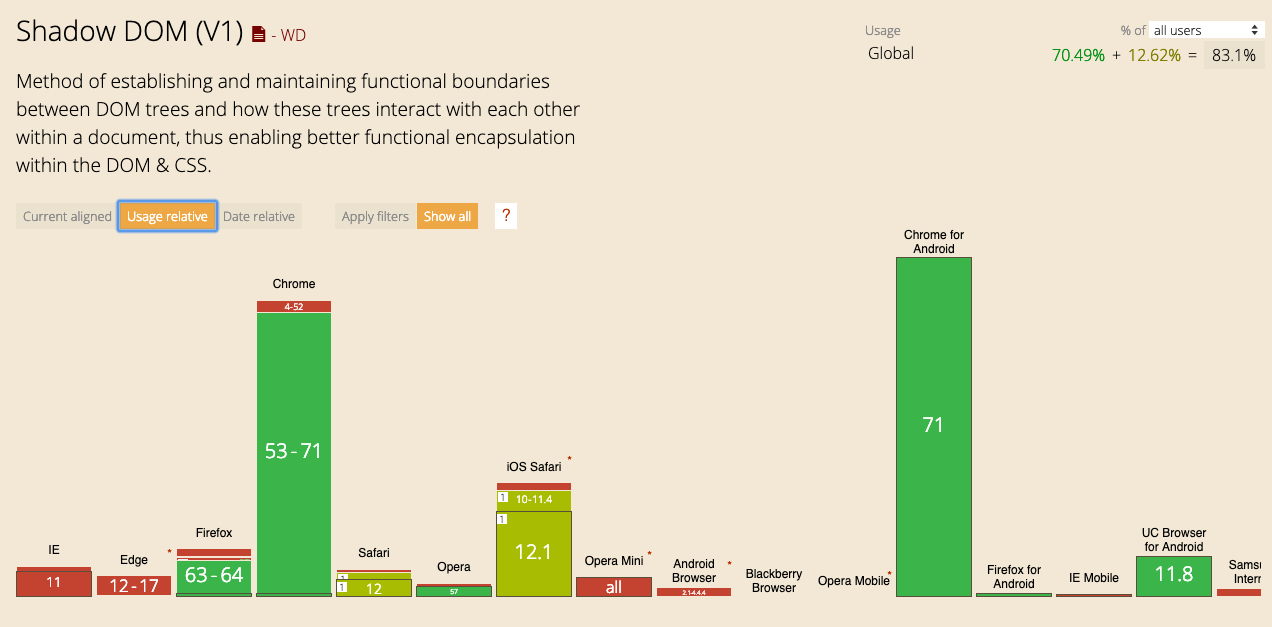This screenshot has height=627, width=1272.
Task: Click the Chrome for Android 71 bar
Action: point(934,426)
